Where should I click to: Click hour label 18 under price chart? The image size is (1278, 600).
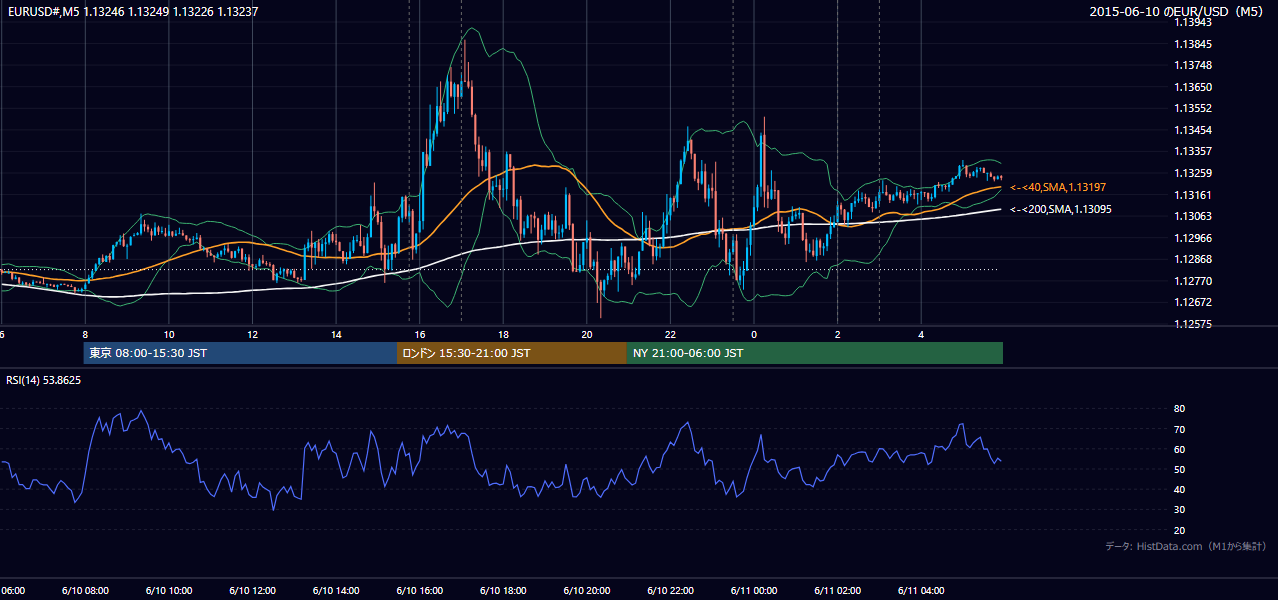[x=504, y=335]
